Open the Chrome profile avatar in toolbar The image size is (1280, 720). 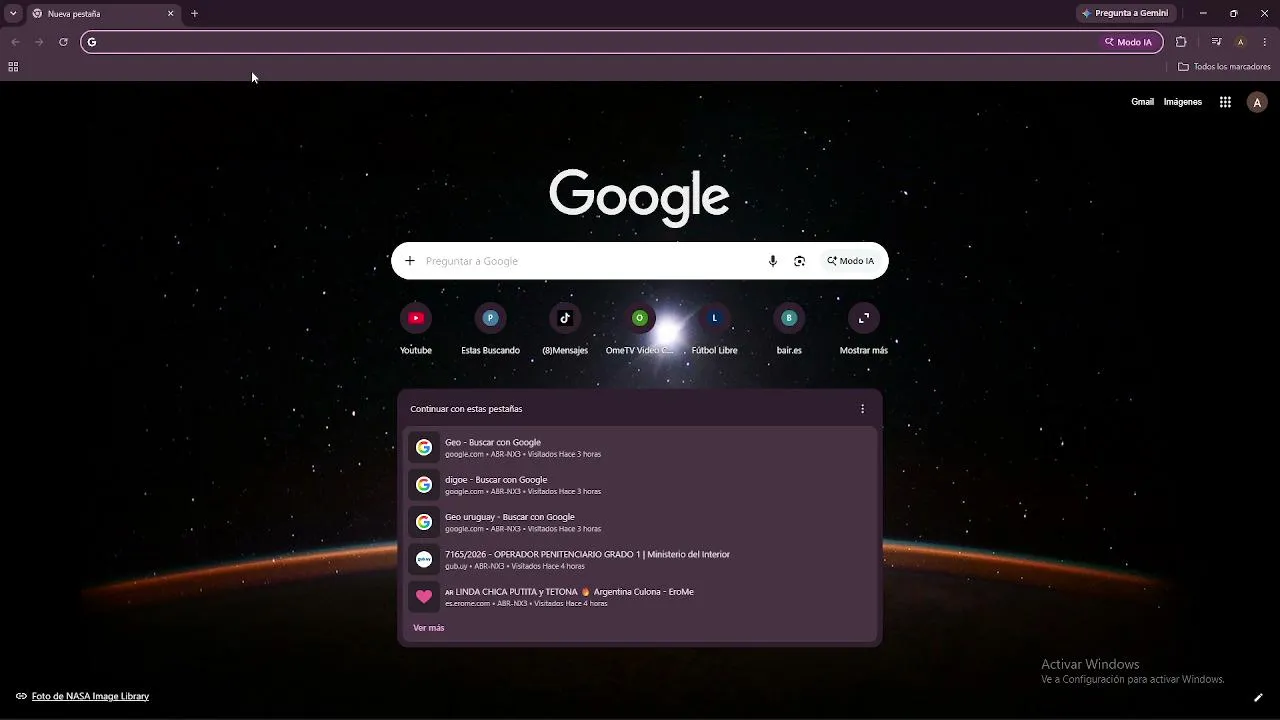pos(1241,42)
